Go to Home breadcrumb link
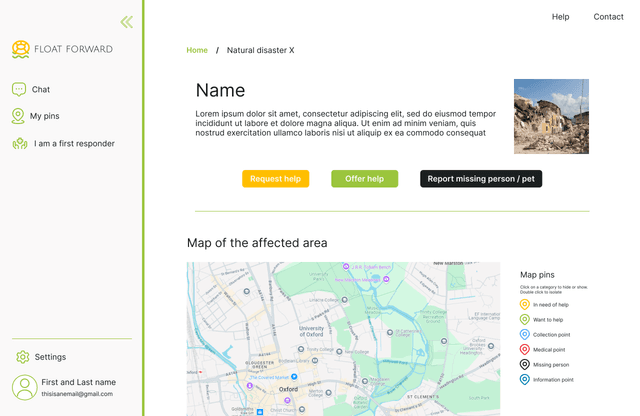This screenshot has height=416, width=640. click(x=197, y=50)
